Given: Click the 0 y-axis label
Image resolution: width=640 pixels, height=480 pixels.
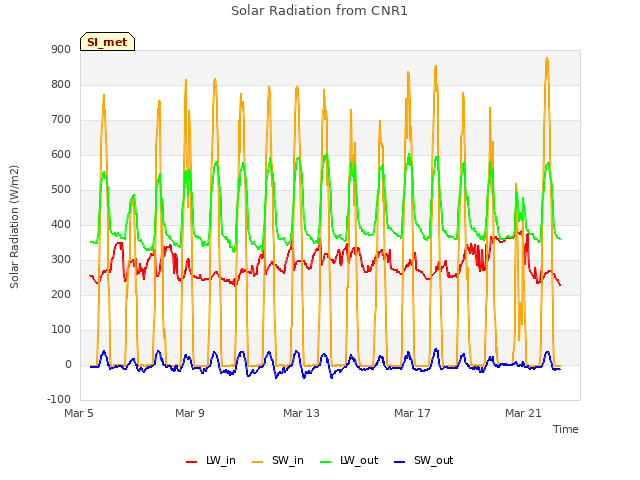Looking at the screenshot, I should 68,365.
